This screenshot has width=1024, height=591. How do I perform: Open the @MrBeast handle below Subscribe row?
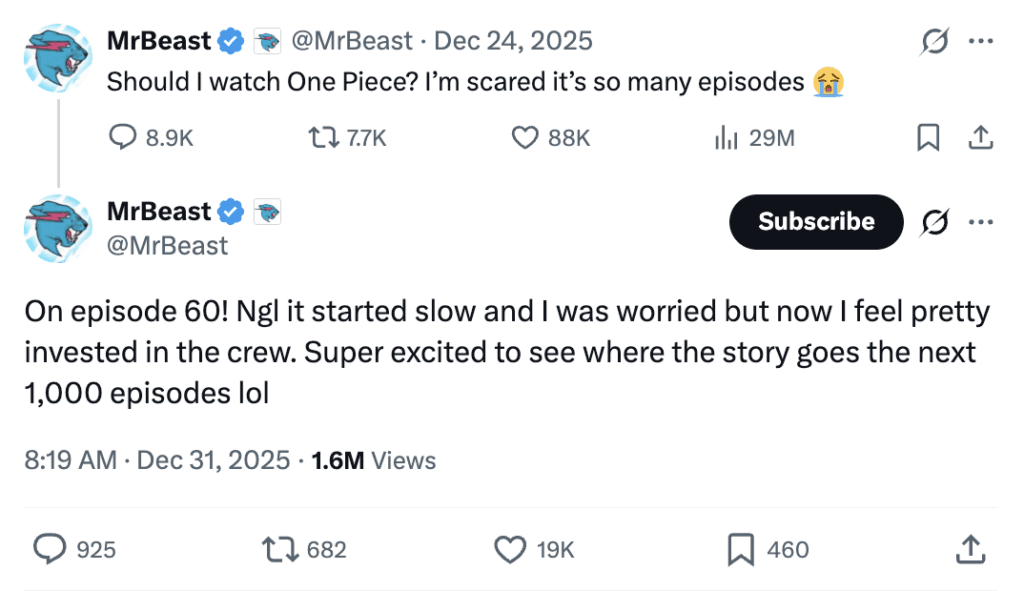tap(167, 245)
